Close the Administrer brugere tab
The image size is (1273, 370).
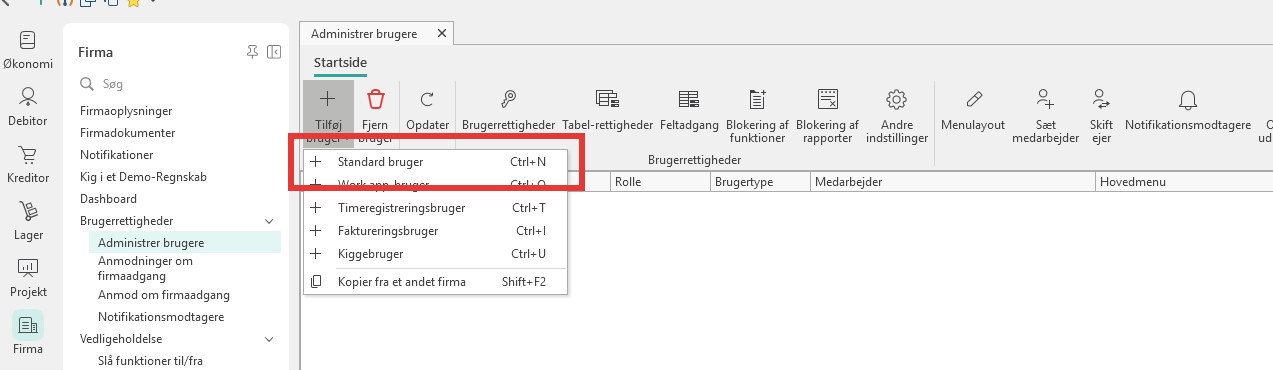coord(442,33)
